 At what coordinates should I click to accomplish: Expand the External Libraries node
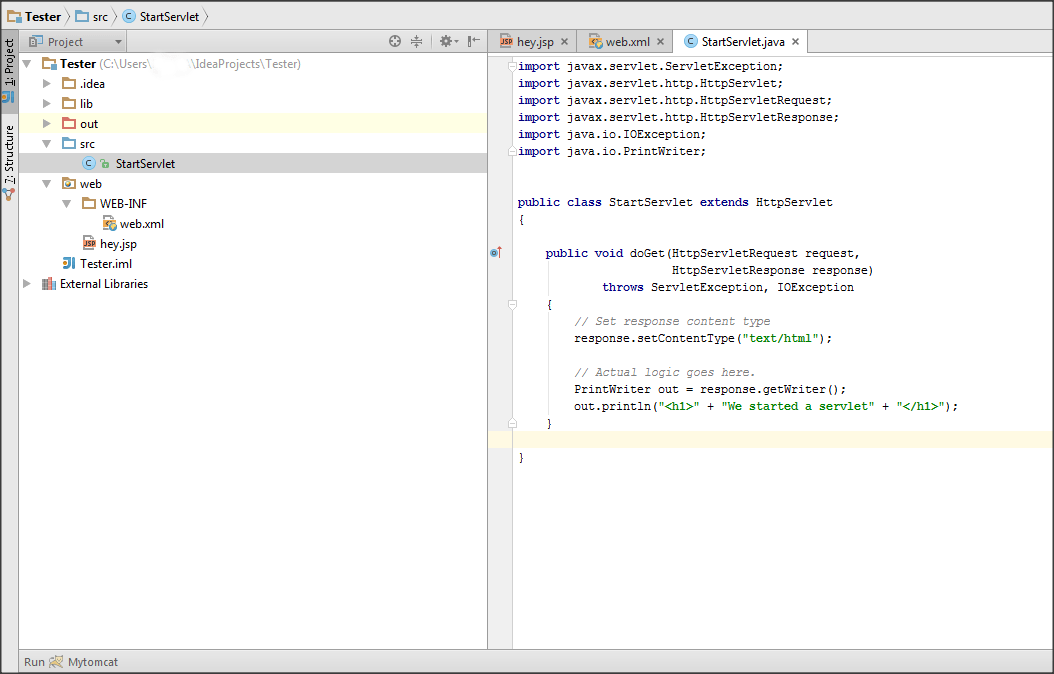[27, 284]
